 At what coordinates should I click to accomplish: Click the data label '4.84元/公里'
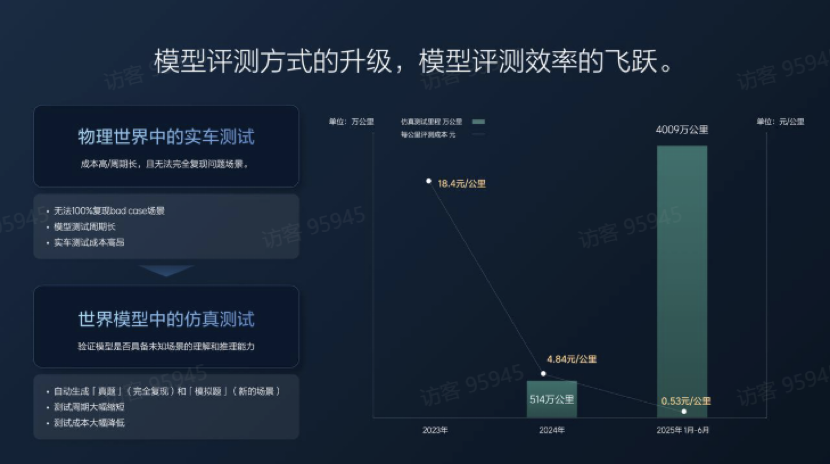tap(572, 359)
